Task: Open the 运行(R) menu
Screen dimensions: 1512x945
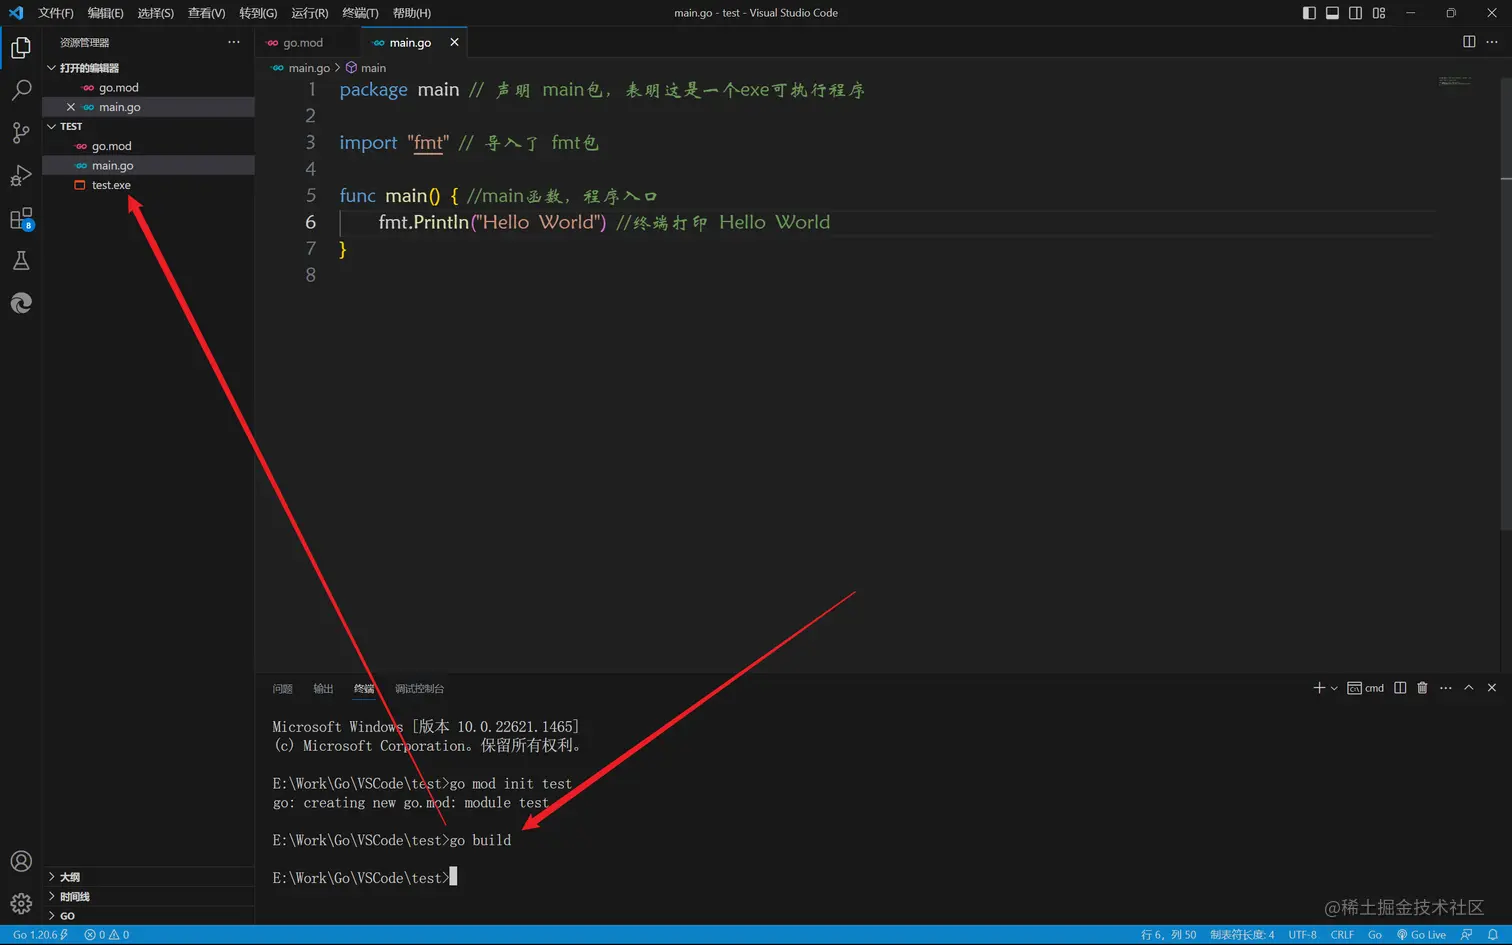Action: tap(309, 13)
